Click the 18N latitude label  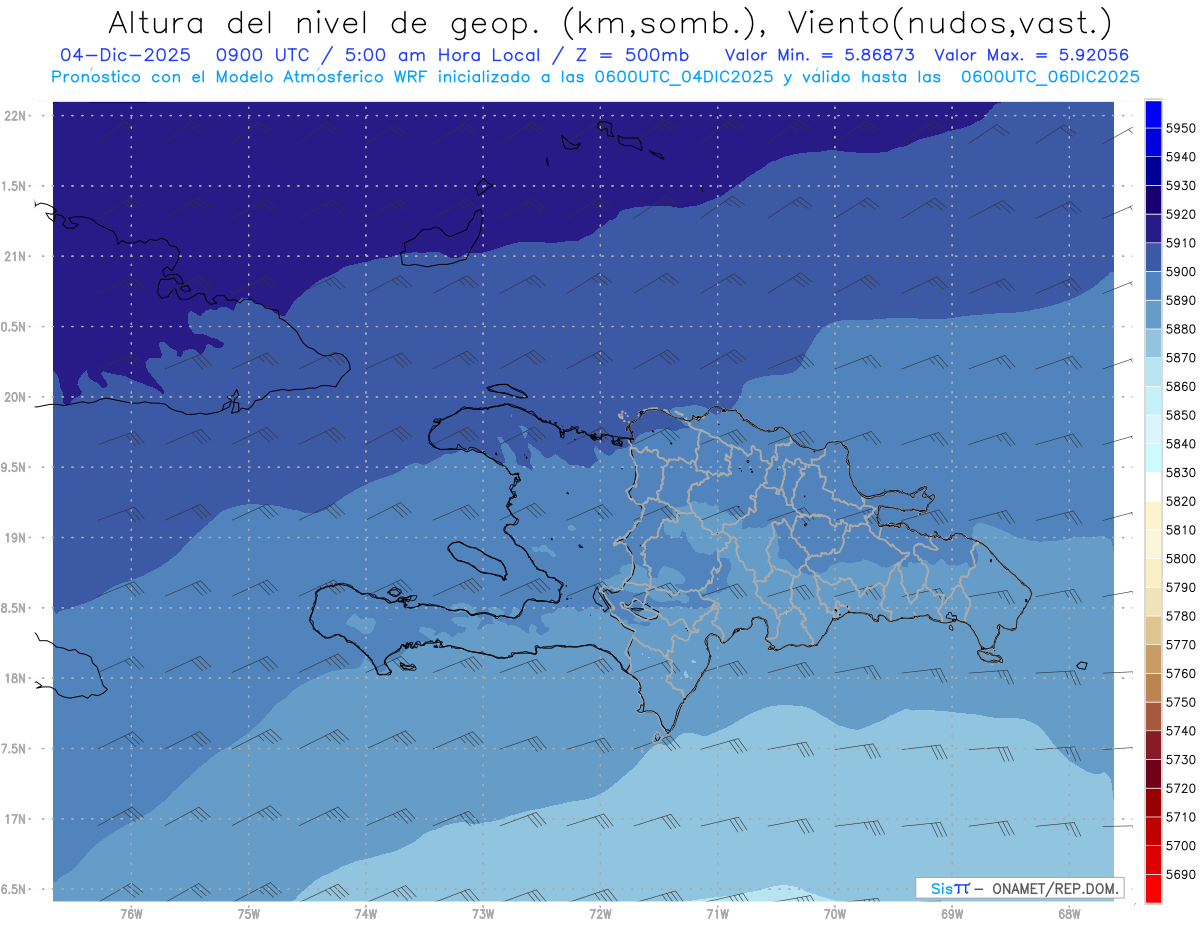pyautogui.click(x=16, y=678)
